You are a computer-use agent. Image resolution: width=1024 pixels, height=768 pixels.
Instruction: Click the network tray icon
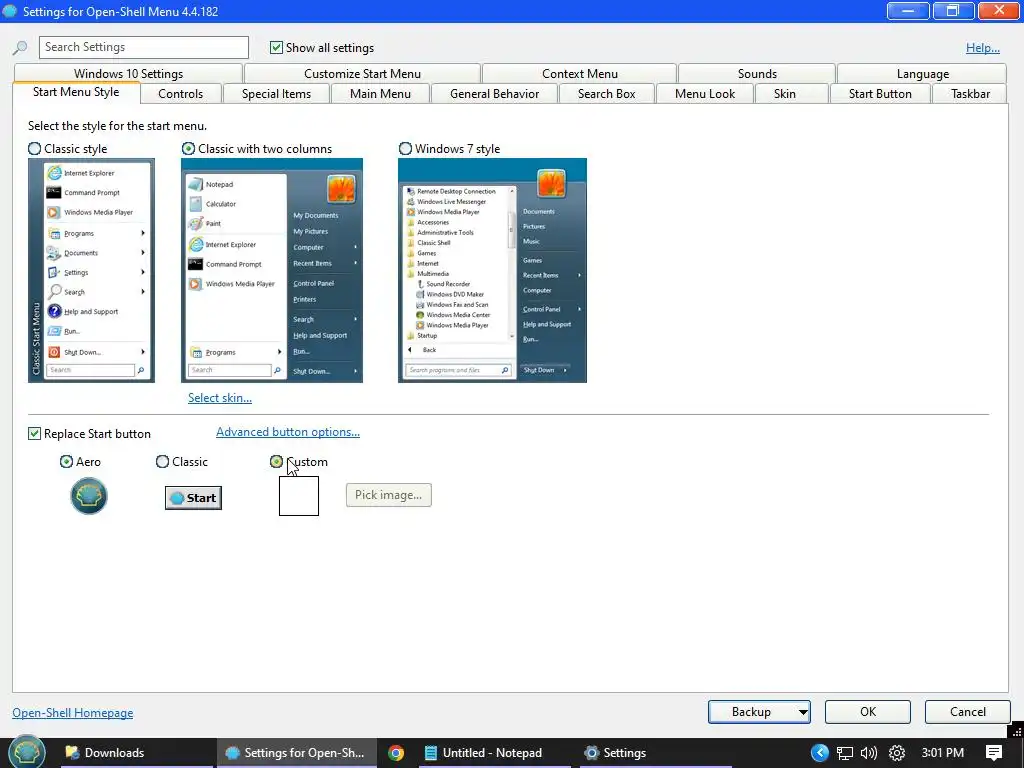(845, 753)
